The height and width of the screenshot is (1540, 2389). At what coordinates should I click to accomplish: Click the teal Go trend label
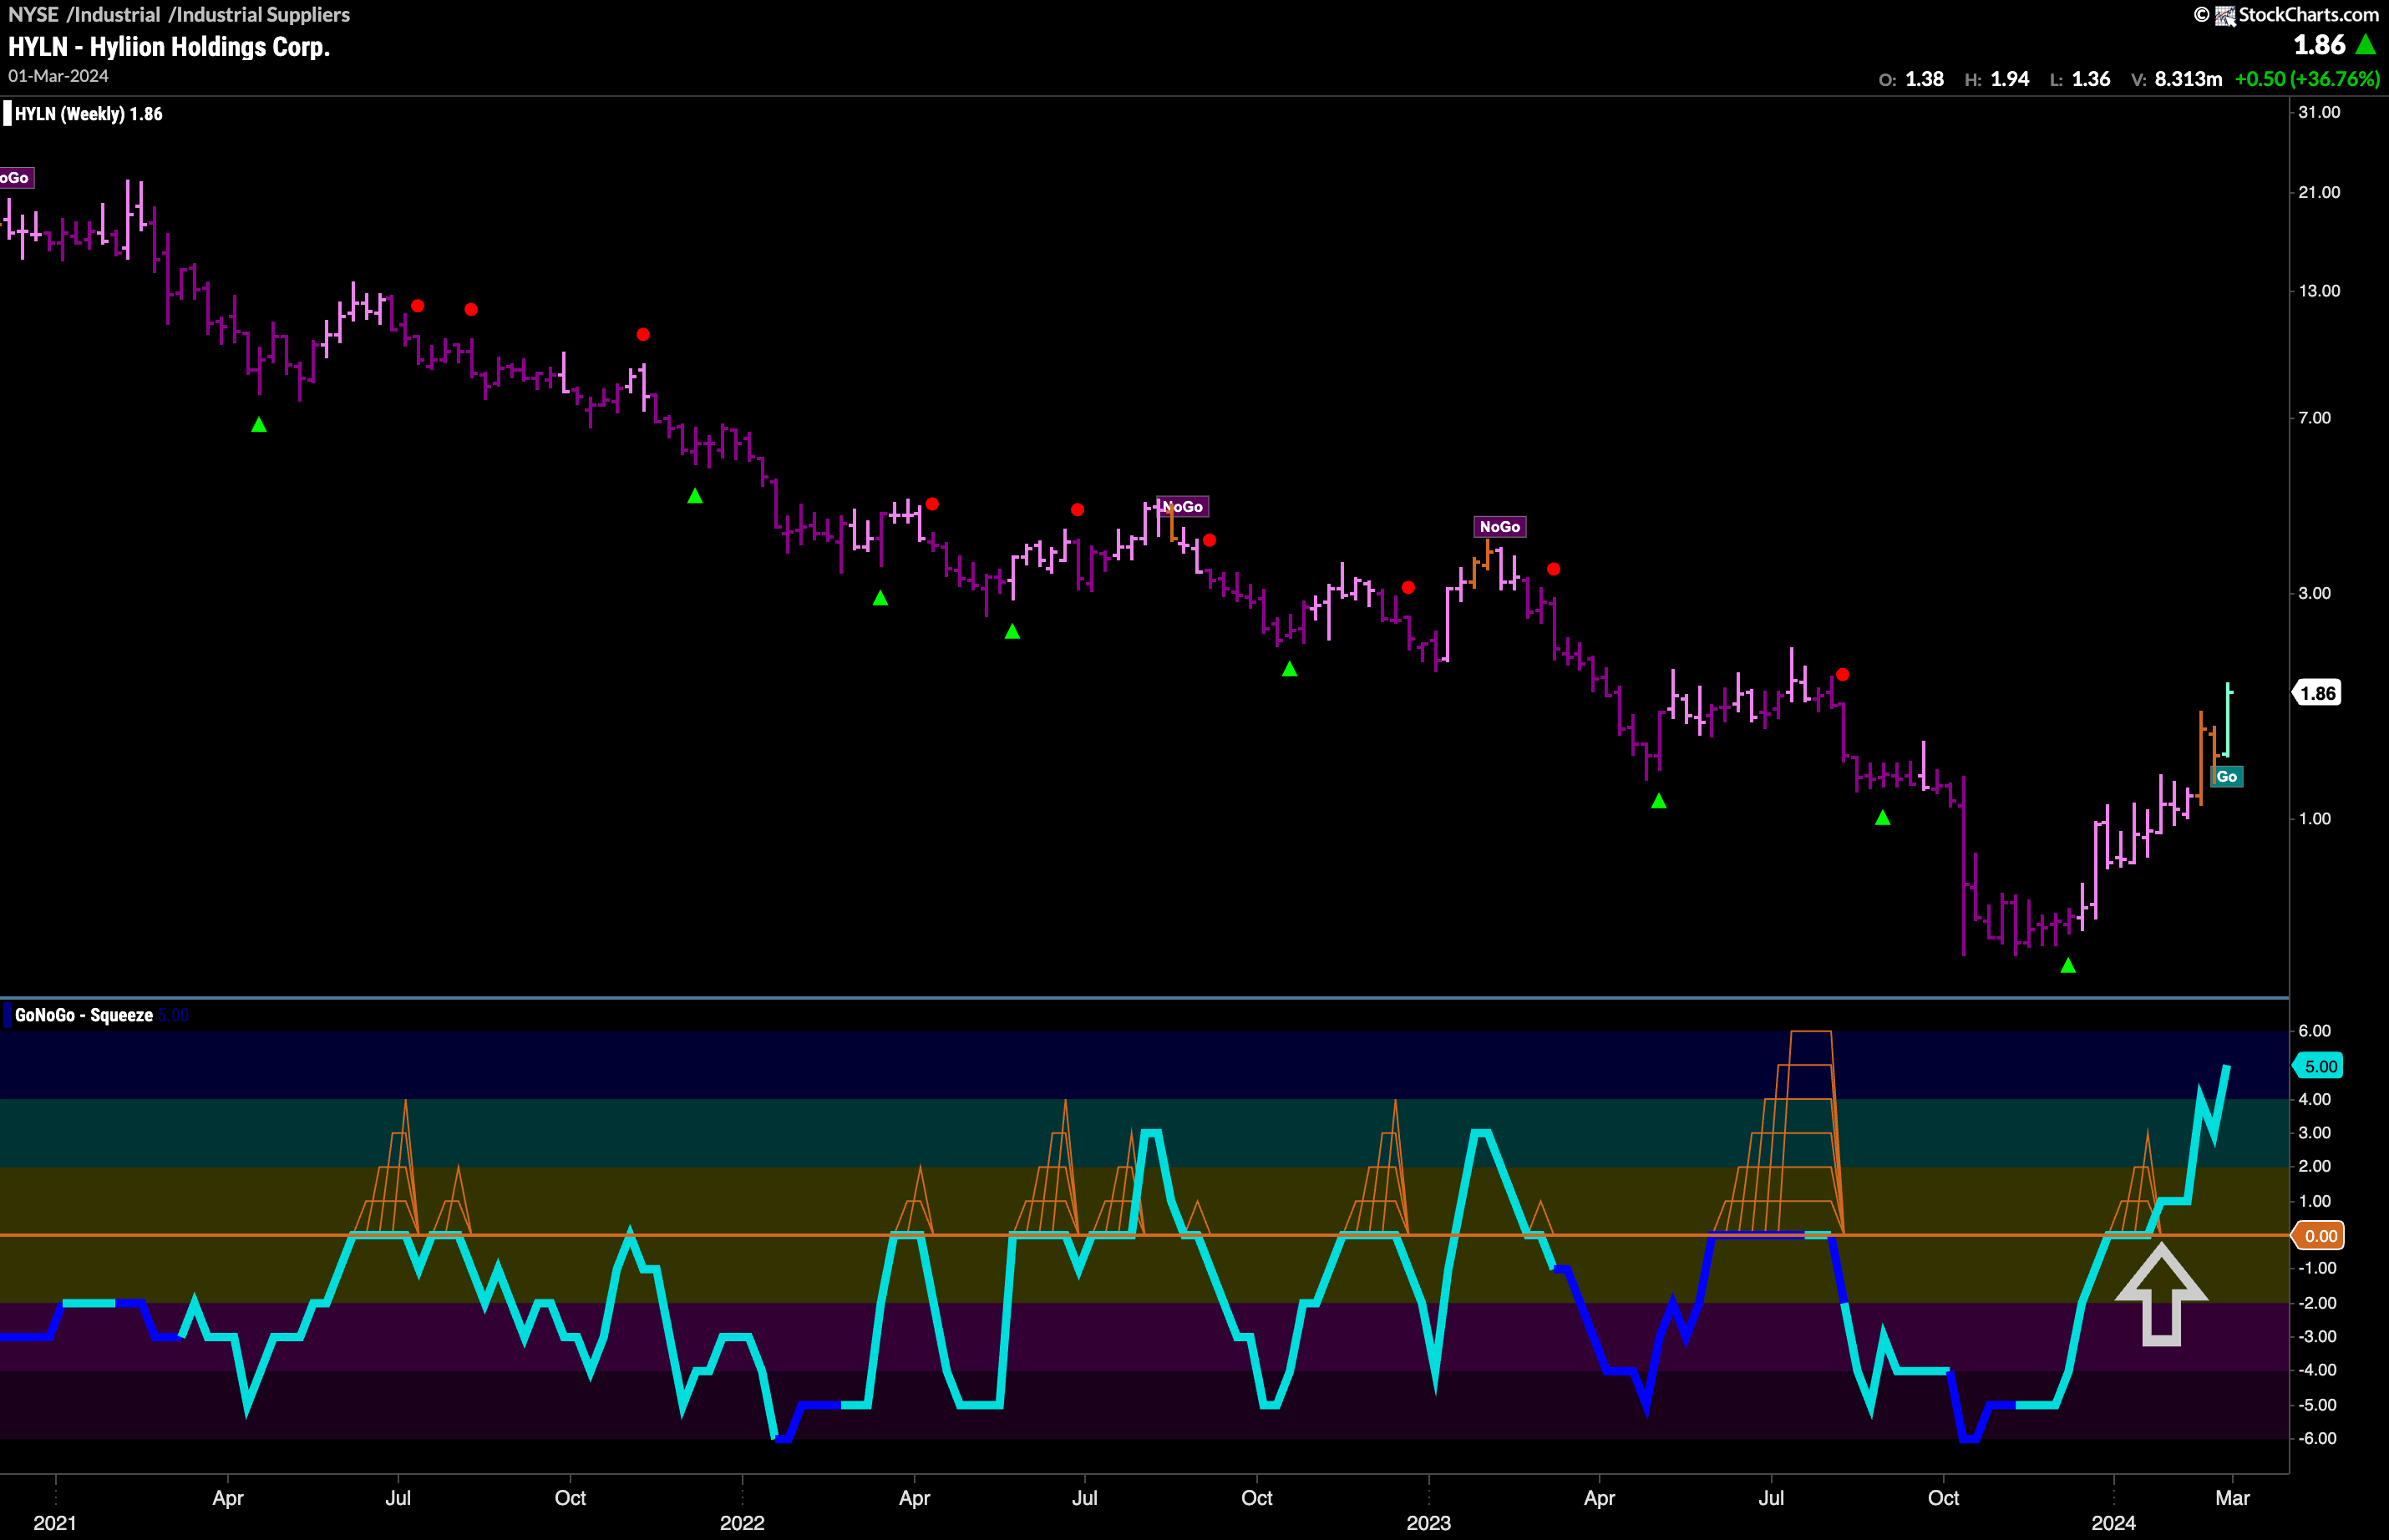pos(2226,777)
